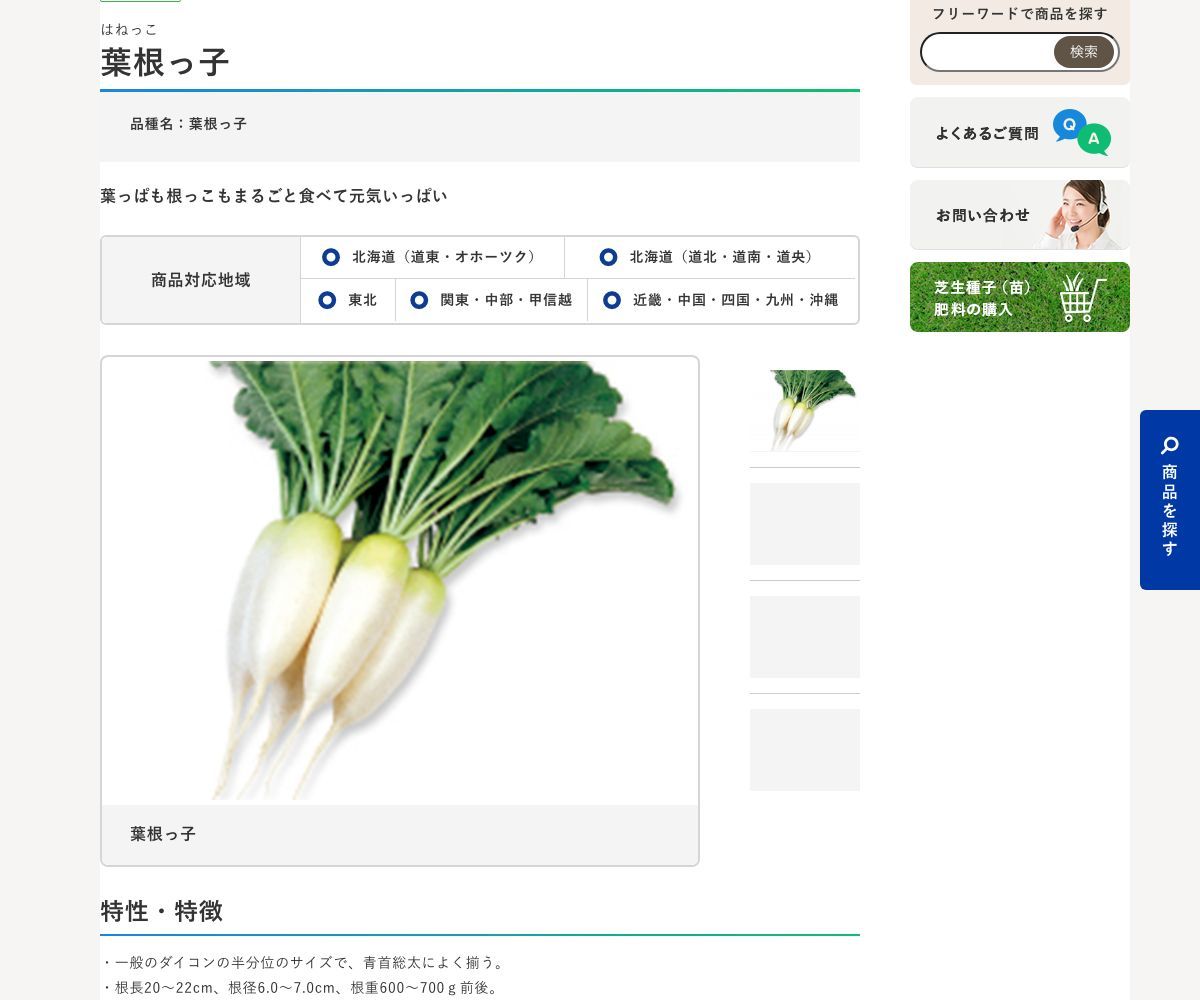Click the main 葉根っ子 radish image
1200x1000 pixels.
coord(400,580)
